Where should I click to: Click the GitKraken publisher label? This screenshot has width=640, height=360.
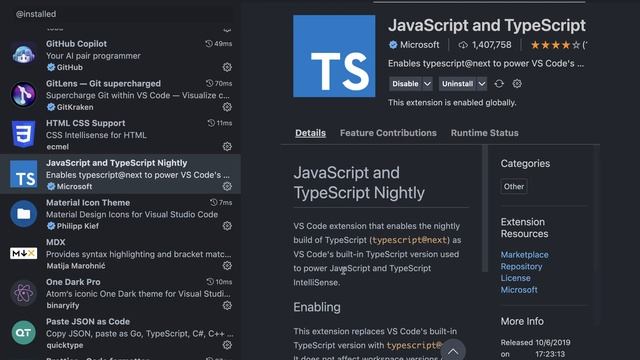(75, 107)
